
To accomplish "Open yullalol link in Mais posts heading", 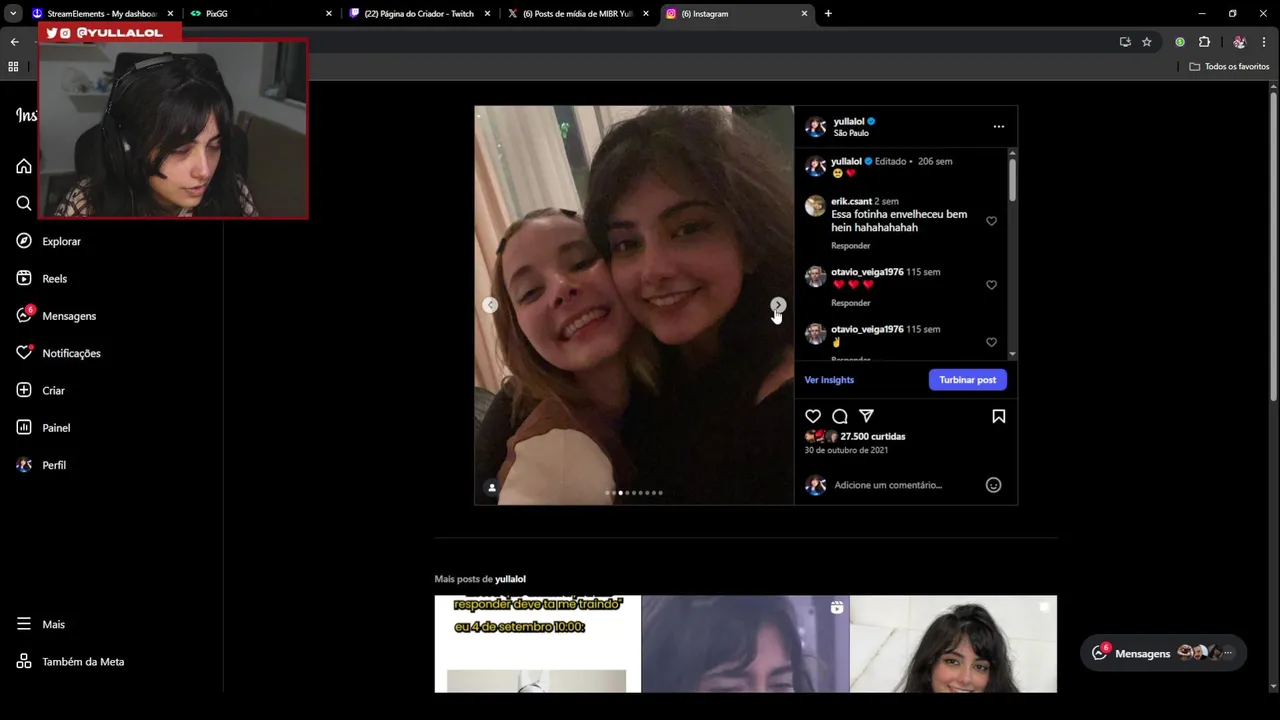I will [x=510, y=579].
